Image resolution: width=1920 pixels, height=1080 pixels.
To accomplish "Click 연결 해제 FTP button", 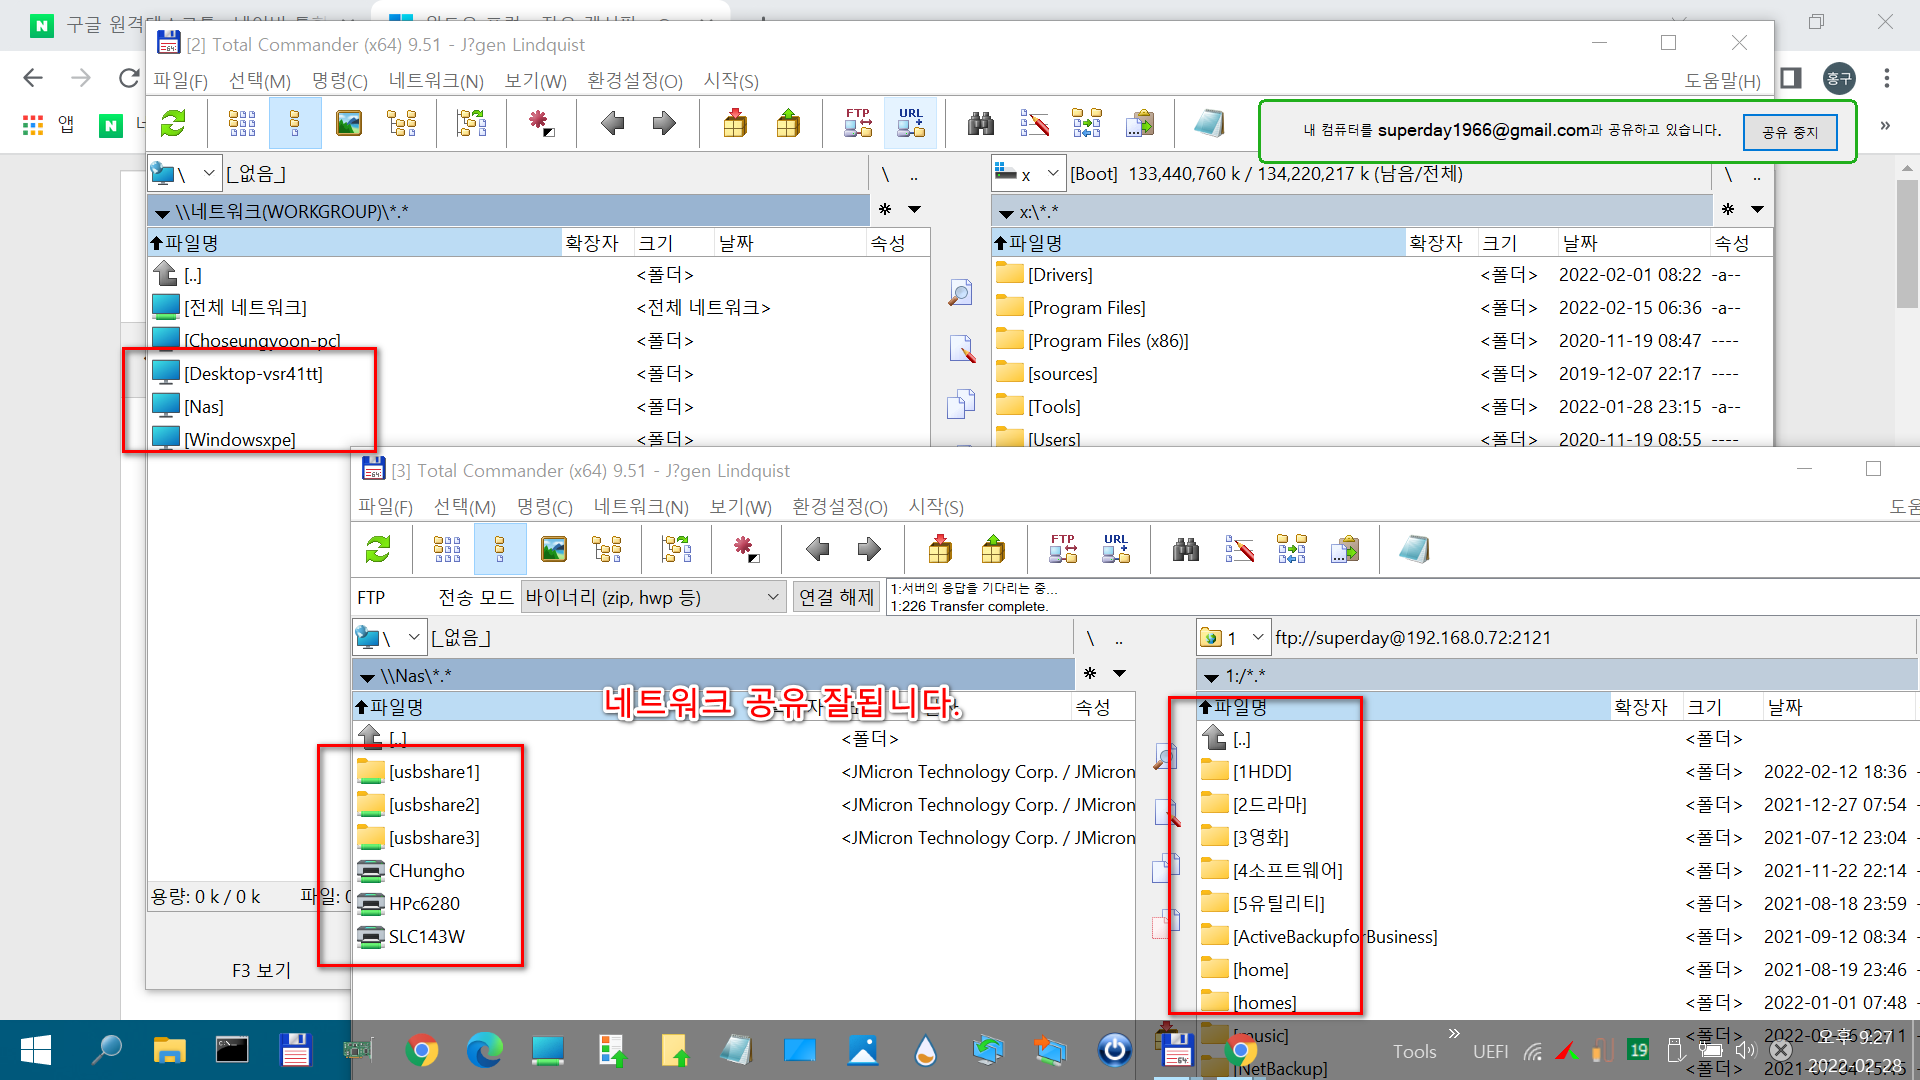I will [x=836, y=597].
